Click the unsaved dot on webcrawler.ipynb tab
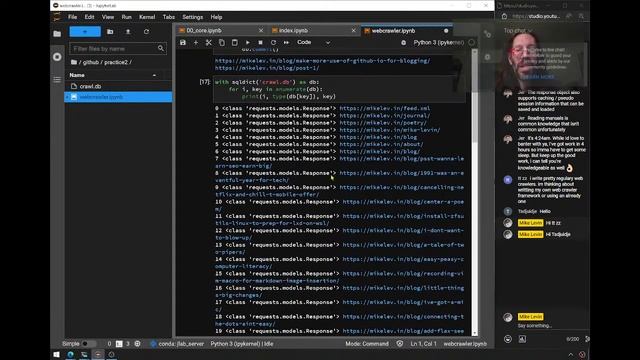 click(x=446, y=31)
